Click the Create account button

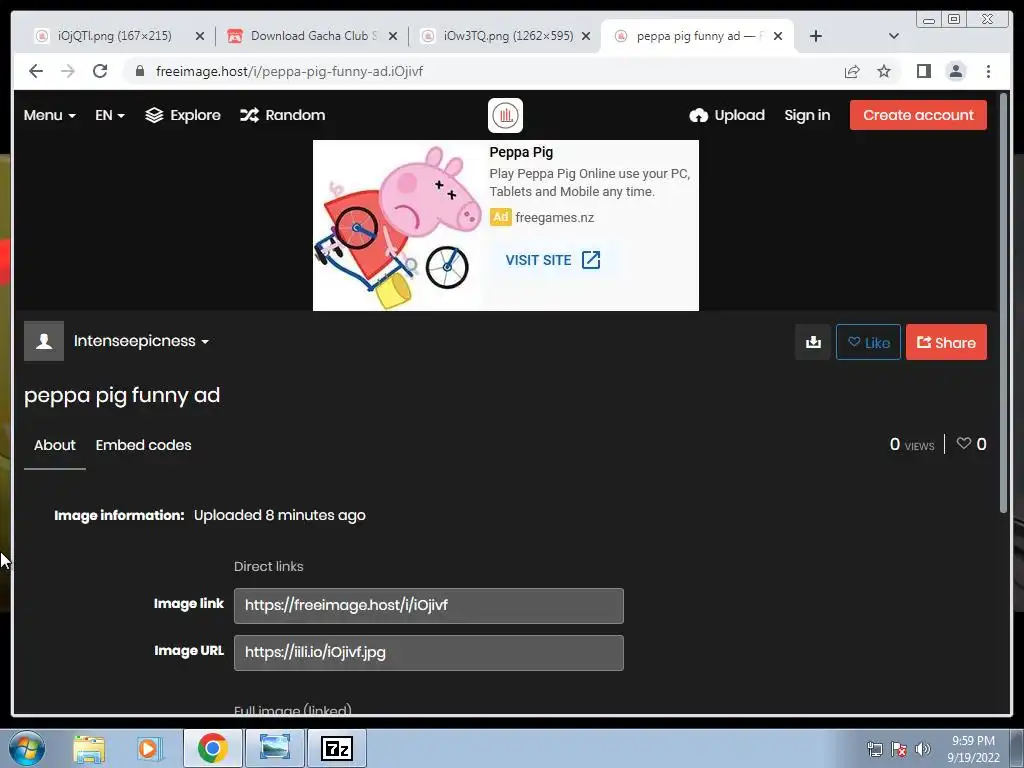pos(918,115)
